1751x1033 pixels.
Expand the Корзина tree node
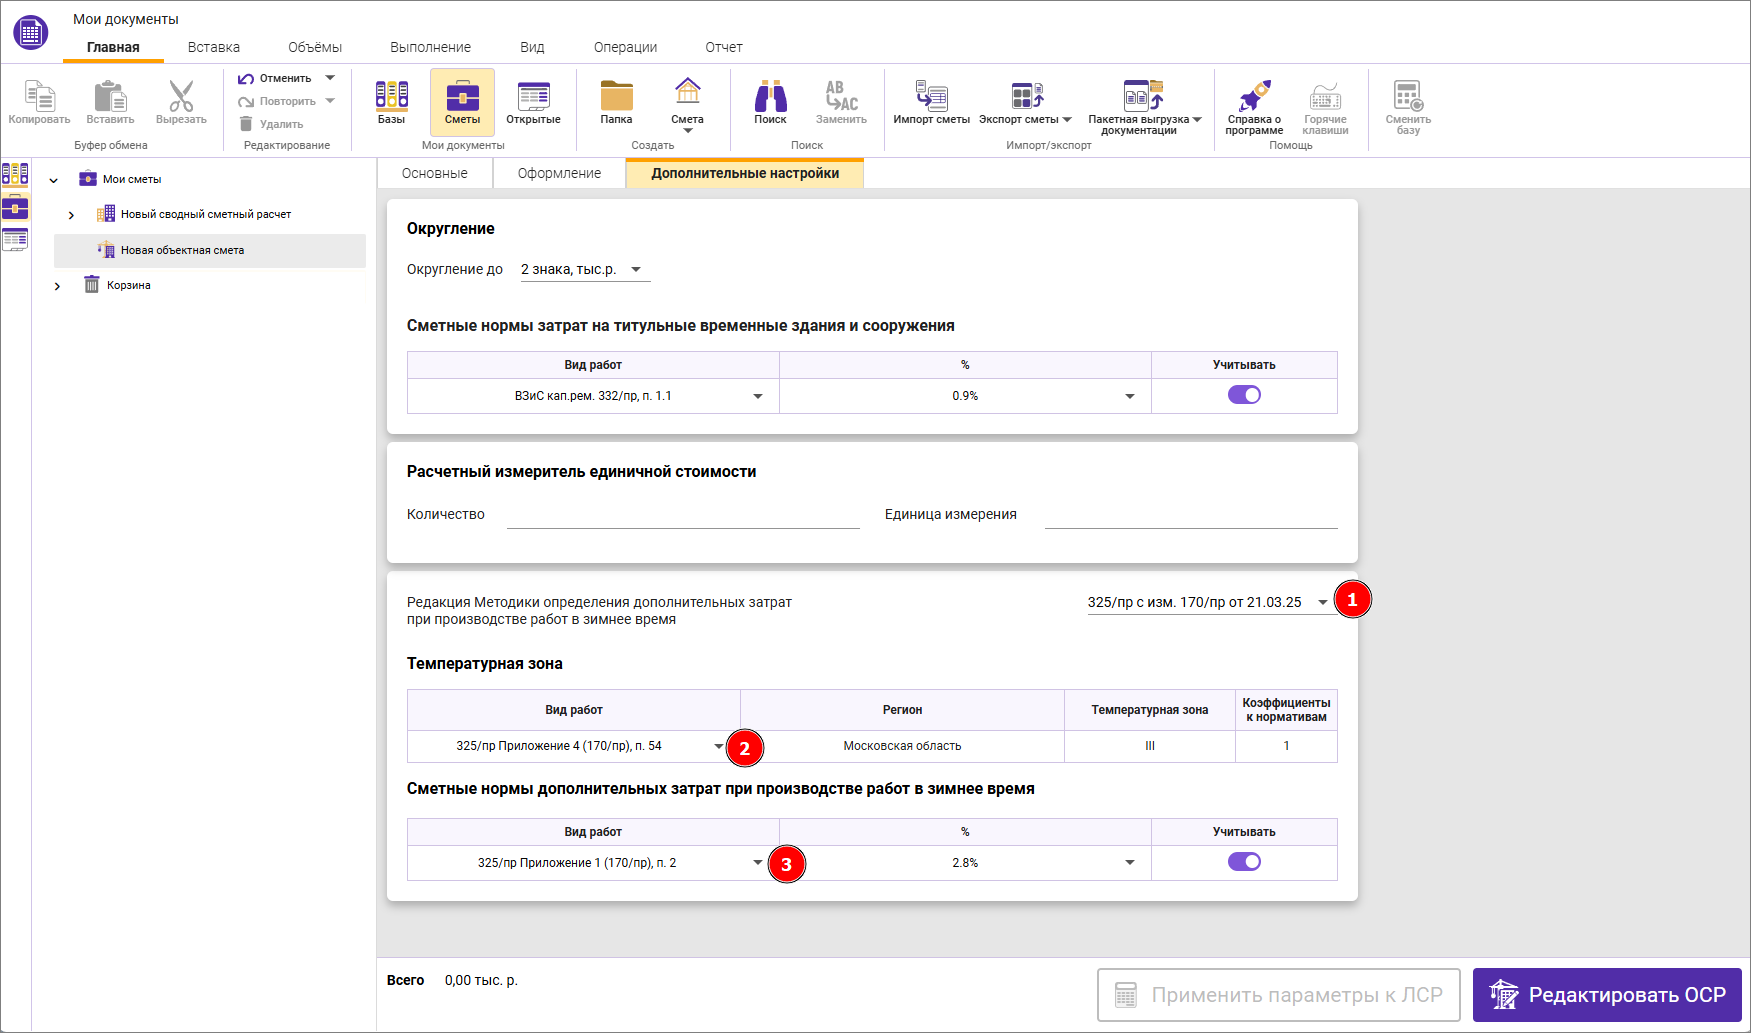[x=58, y=284]
